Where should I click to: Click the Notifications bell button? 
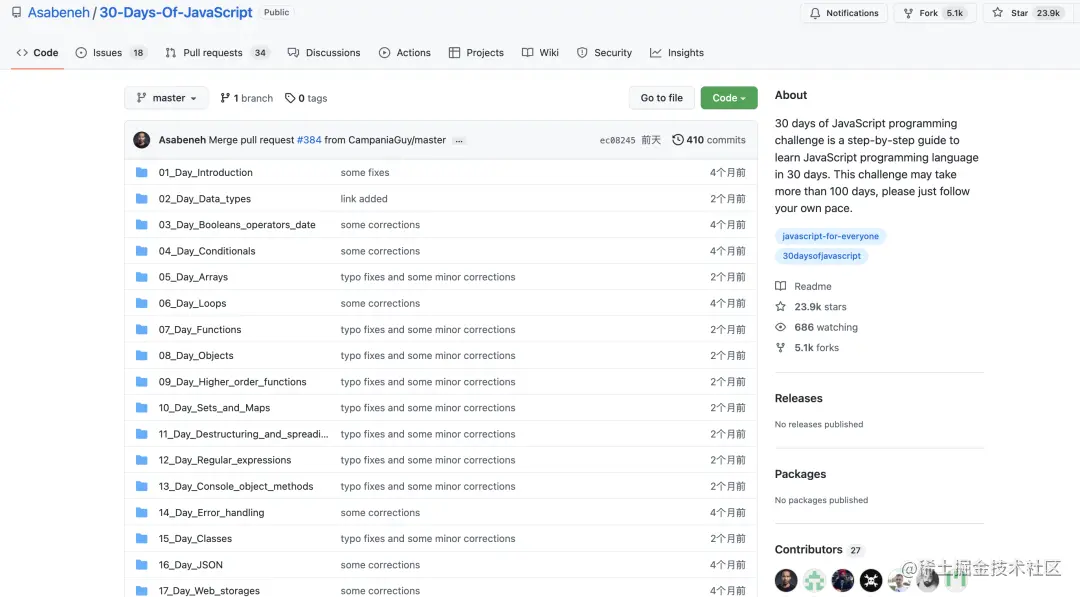coord(844,13)
